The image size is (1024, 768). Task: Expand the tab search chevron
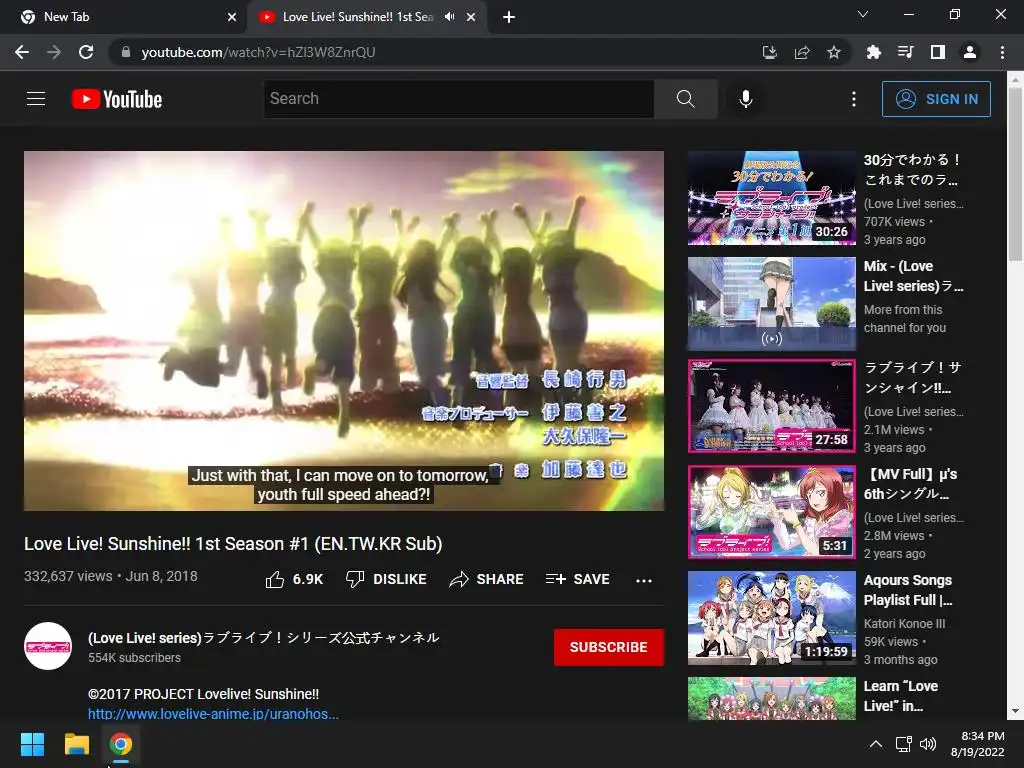tap(863, 14)
